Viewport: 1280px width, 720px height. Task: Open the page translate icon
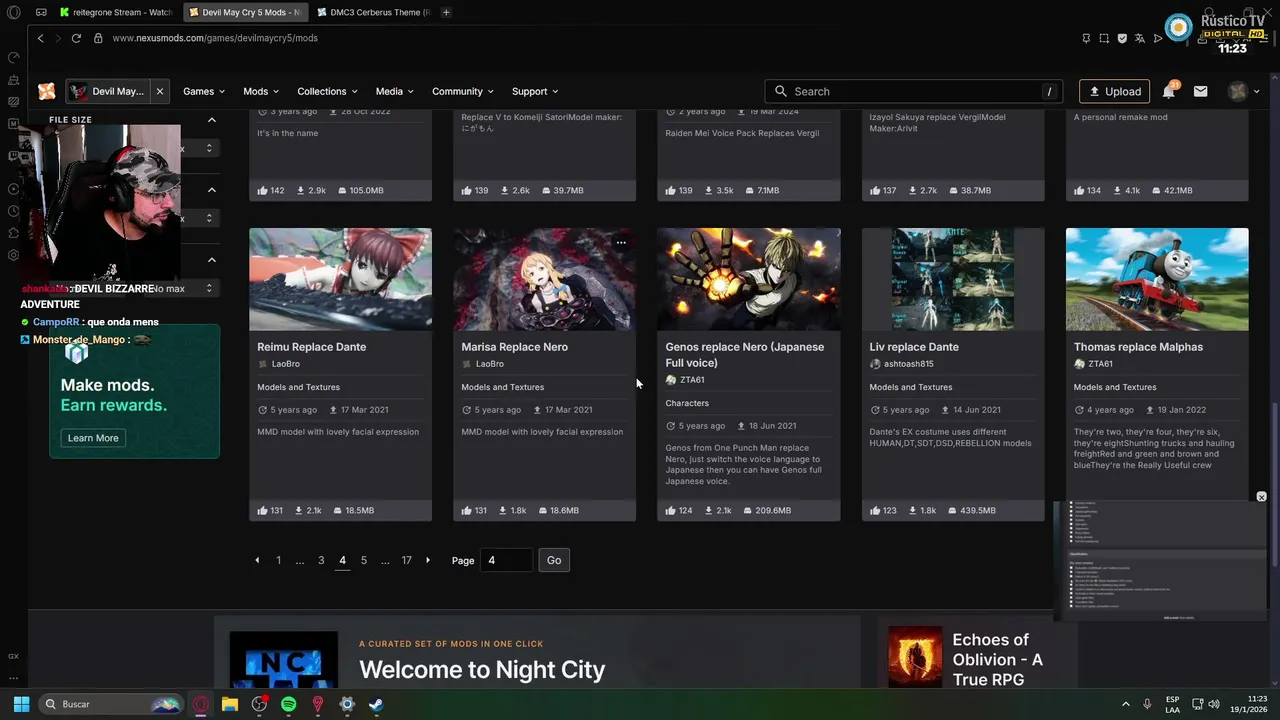pos(1140,38)
